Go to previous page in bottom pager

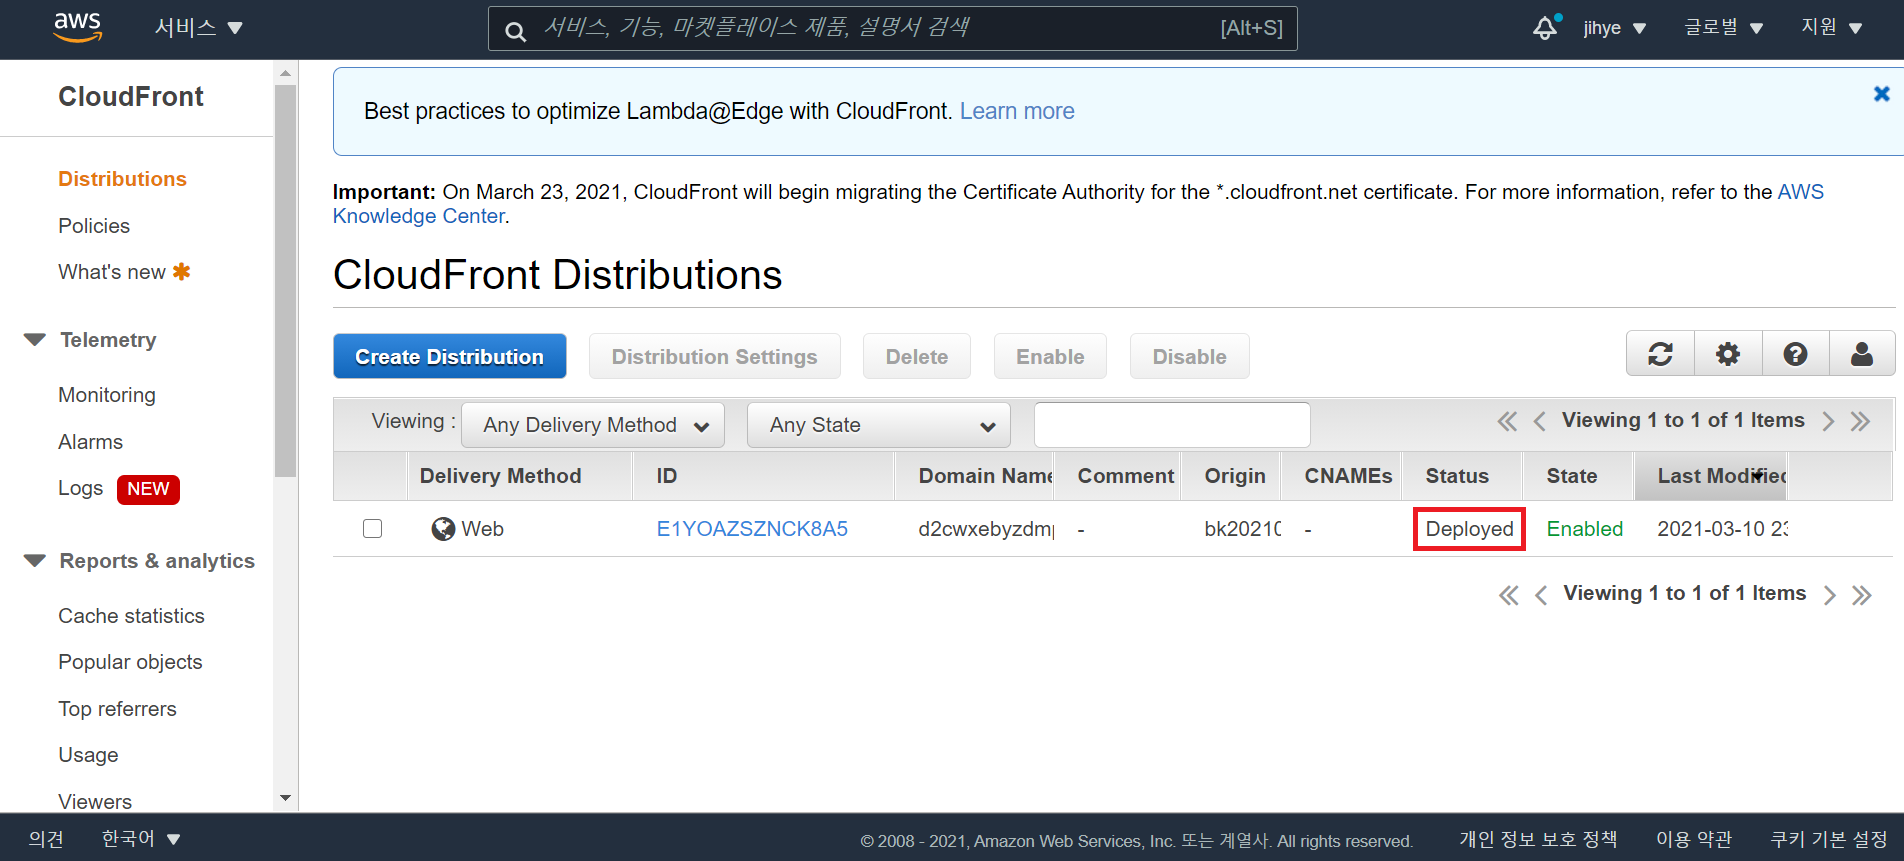click(x=1541, y=595)
